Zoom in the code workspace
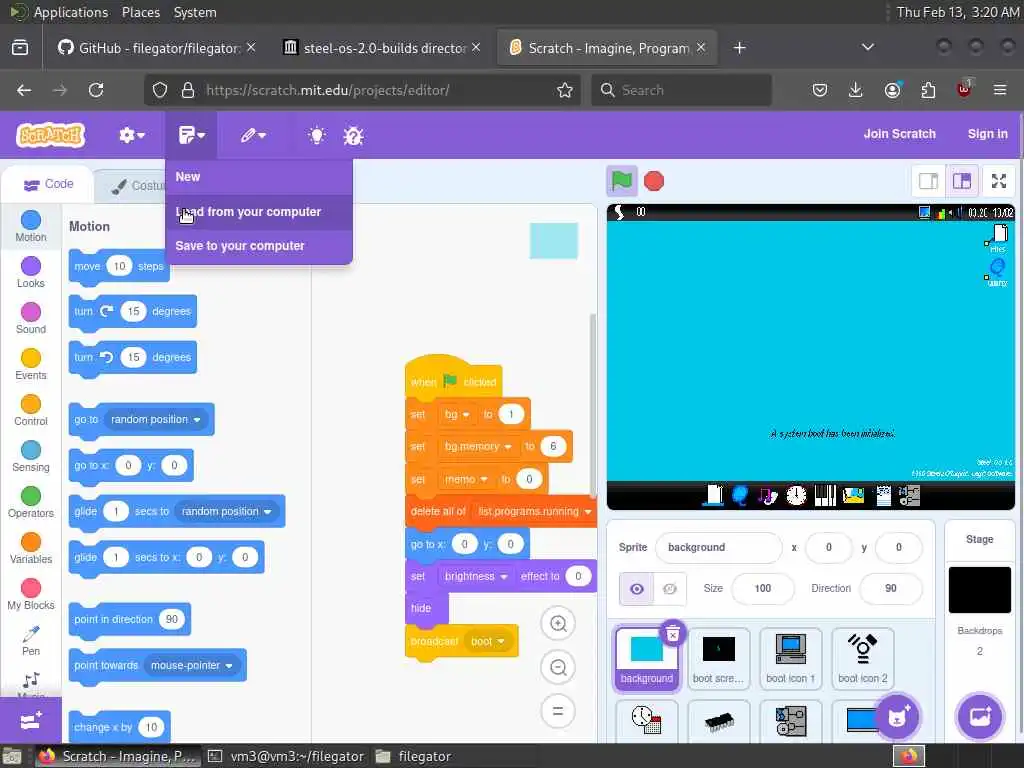 [558, 624]
